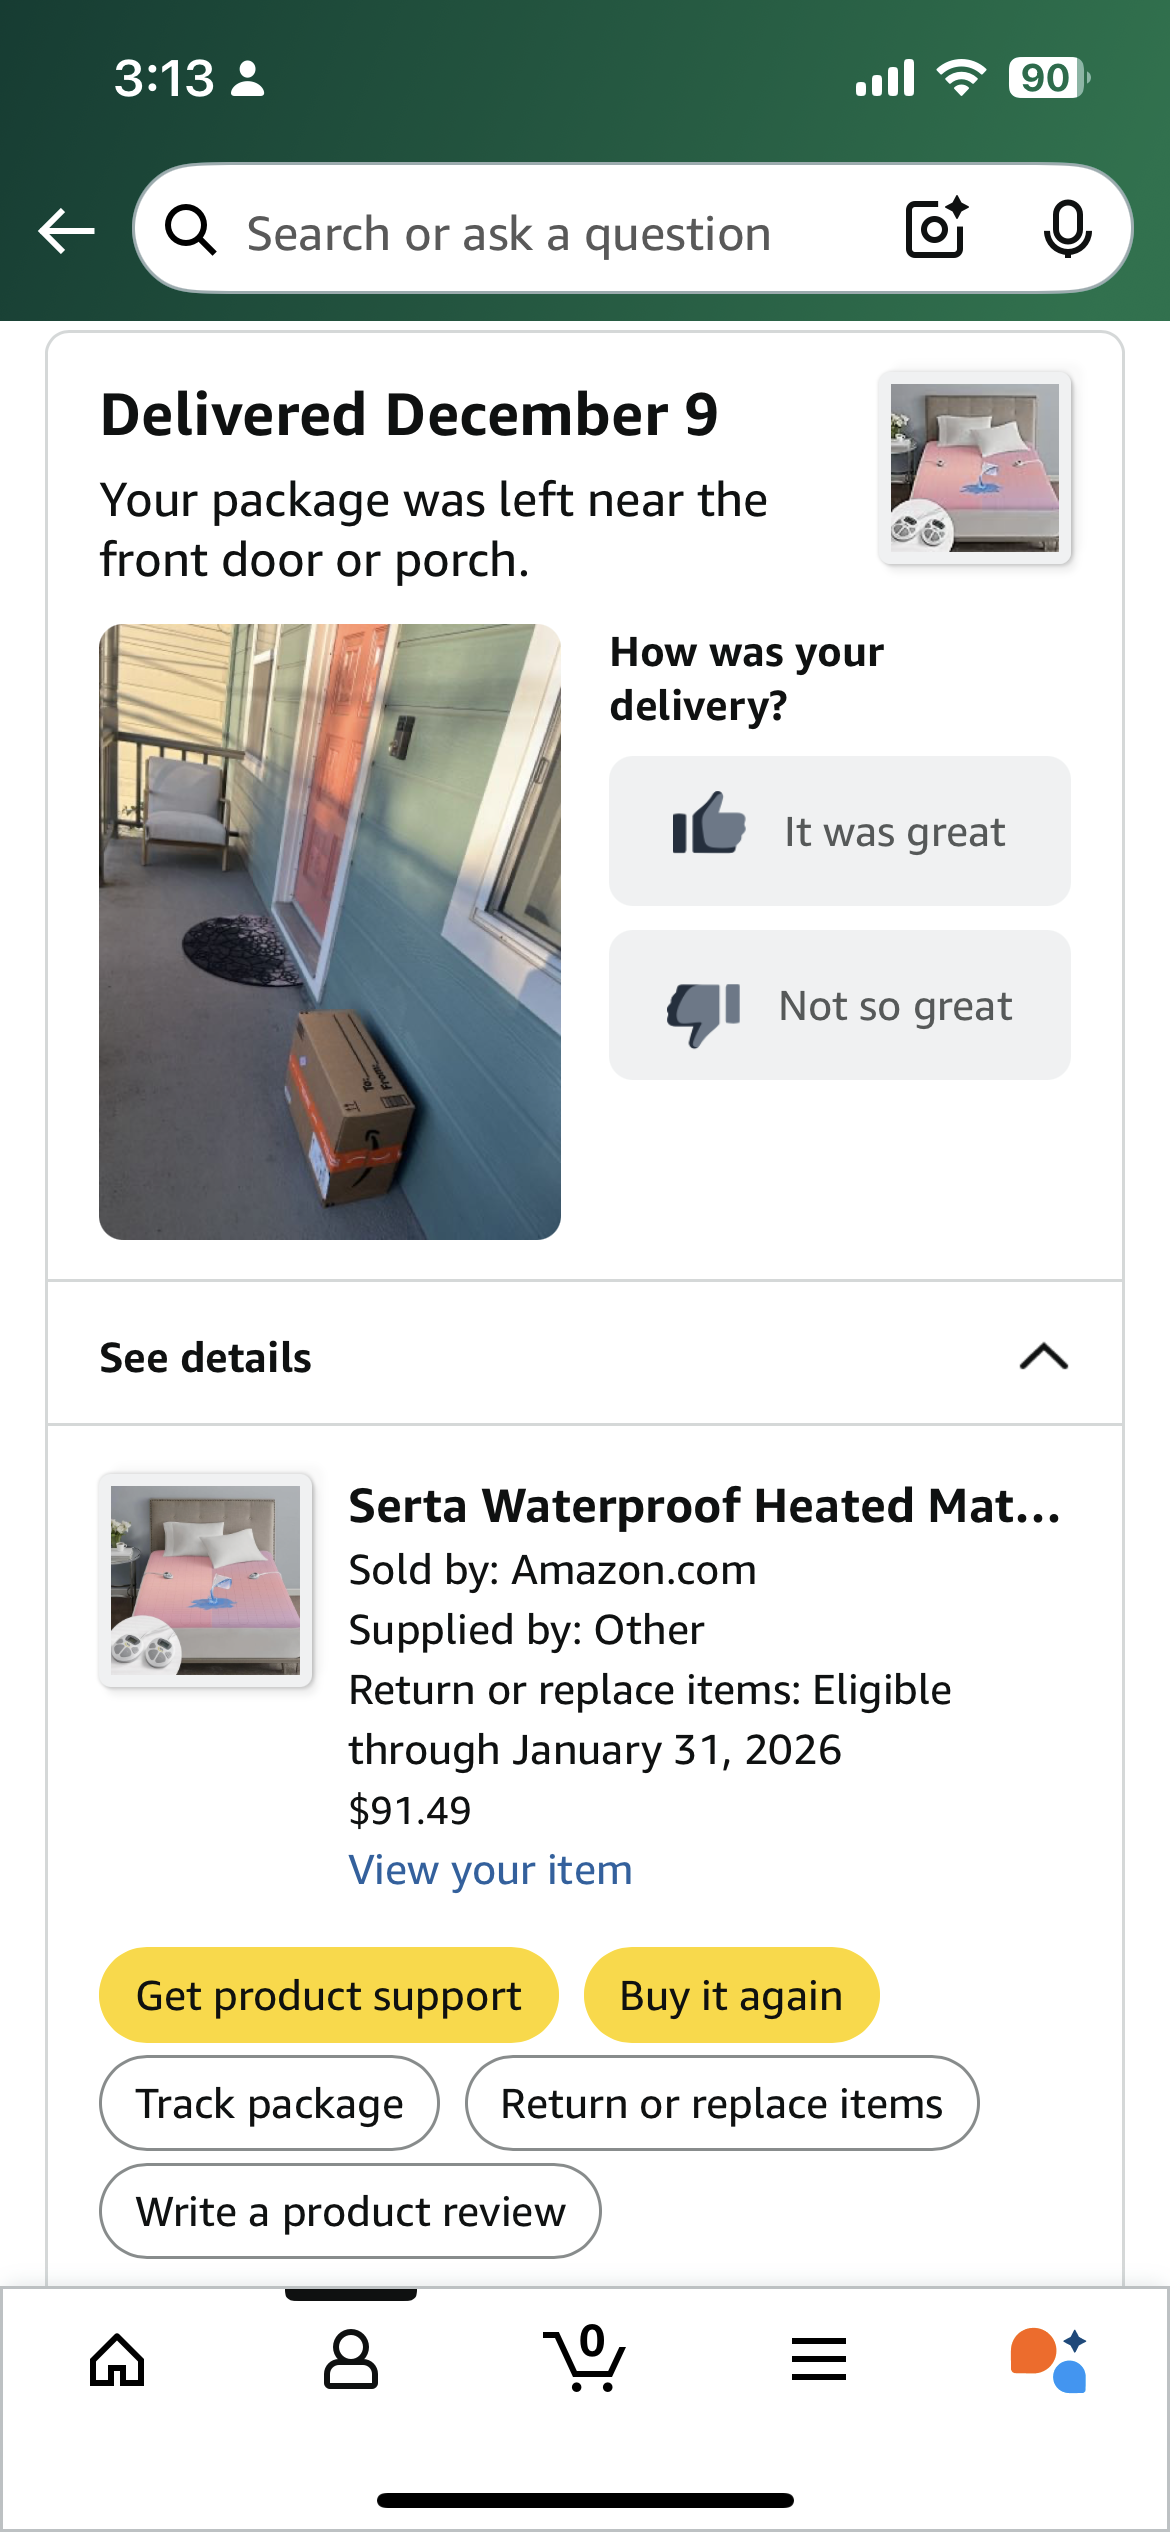Tap Buy it again button
Viewport: 1170px width, 2532px height.
732,1995
